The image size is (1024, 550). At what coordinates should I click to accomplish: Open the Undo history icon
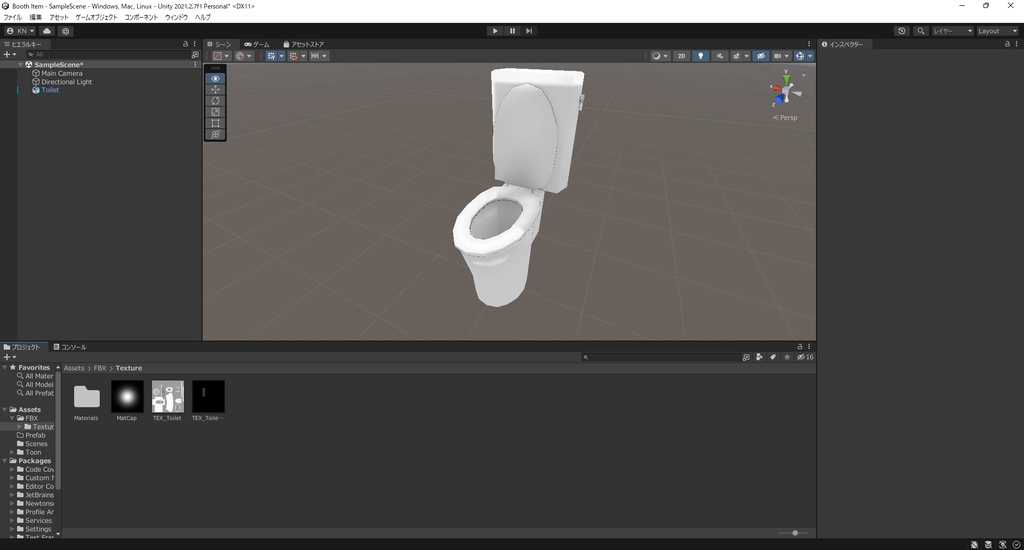[902, 31]
